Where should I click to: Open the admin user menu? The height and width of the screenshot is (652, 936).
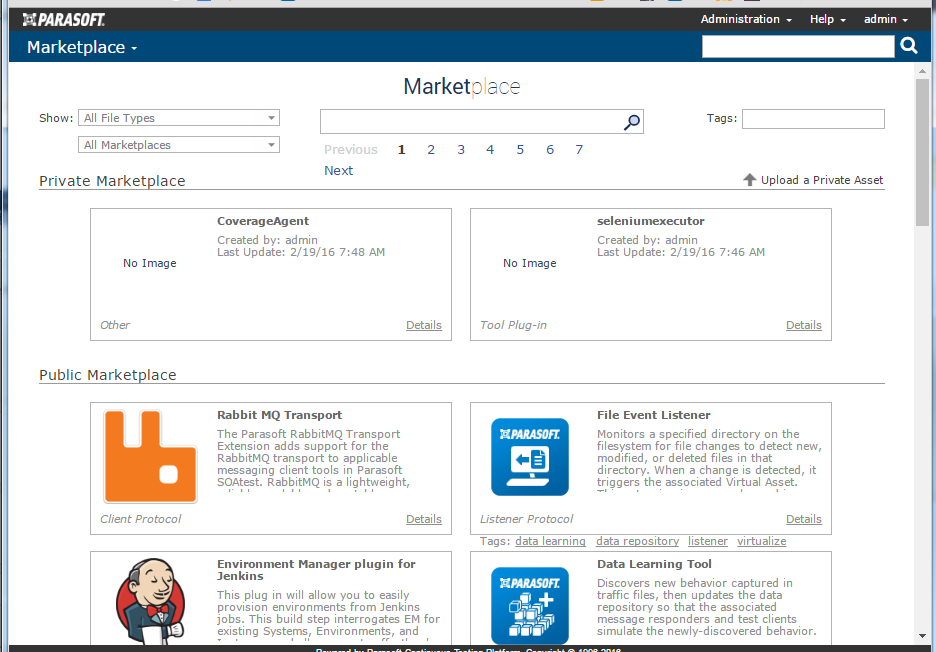[886, 19]
